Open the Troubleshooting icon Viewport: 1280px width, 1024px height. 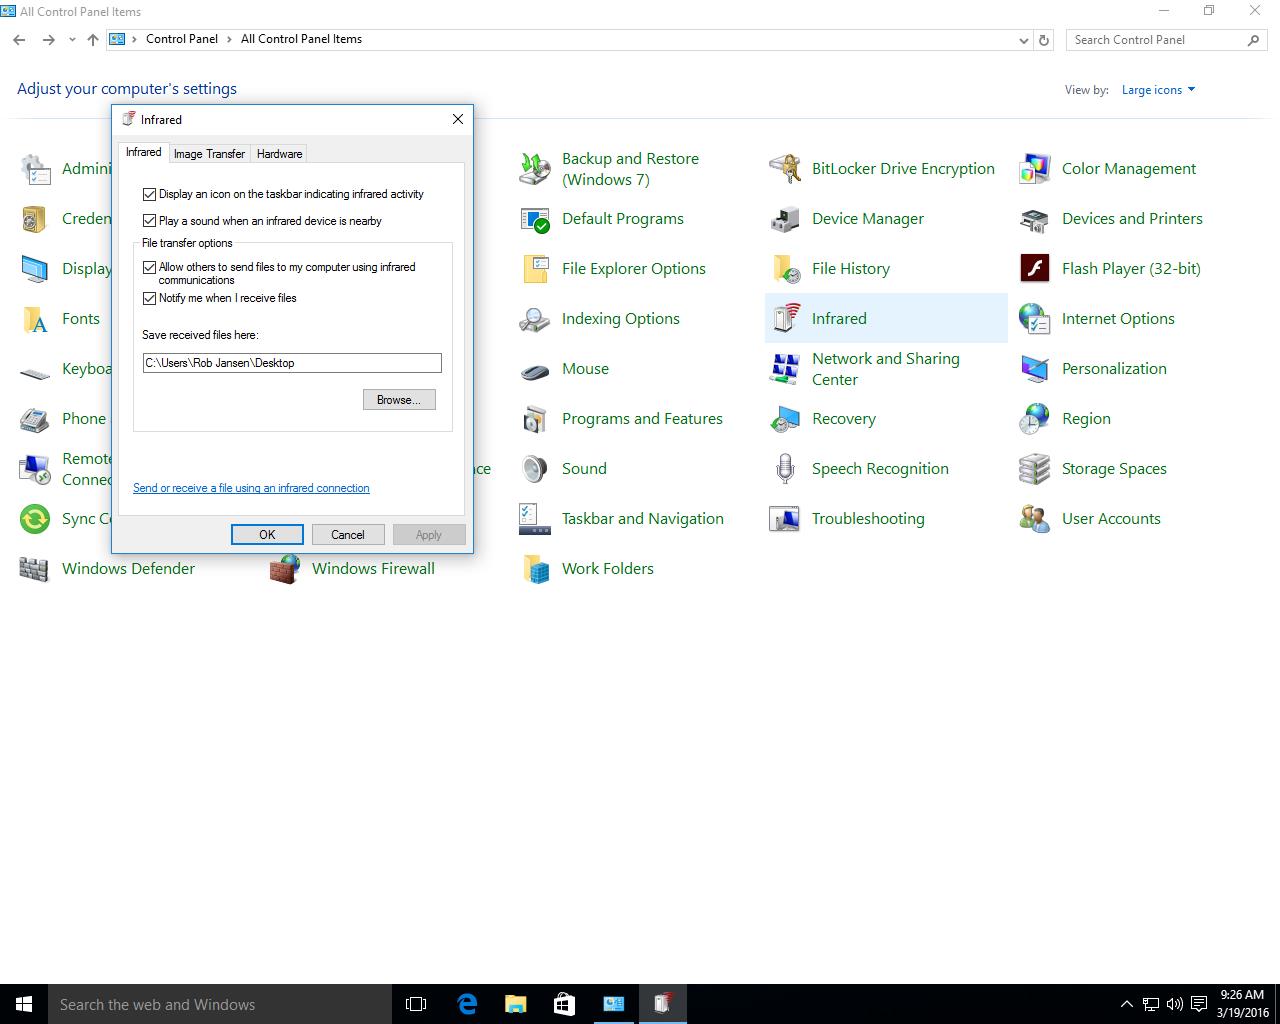click(x=785, y=519)
